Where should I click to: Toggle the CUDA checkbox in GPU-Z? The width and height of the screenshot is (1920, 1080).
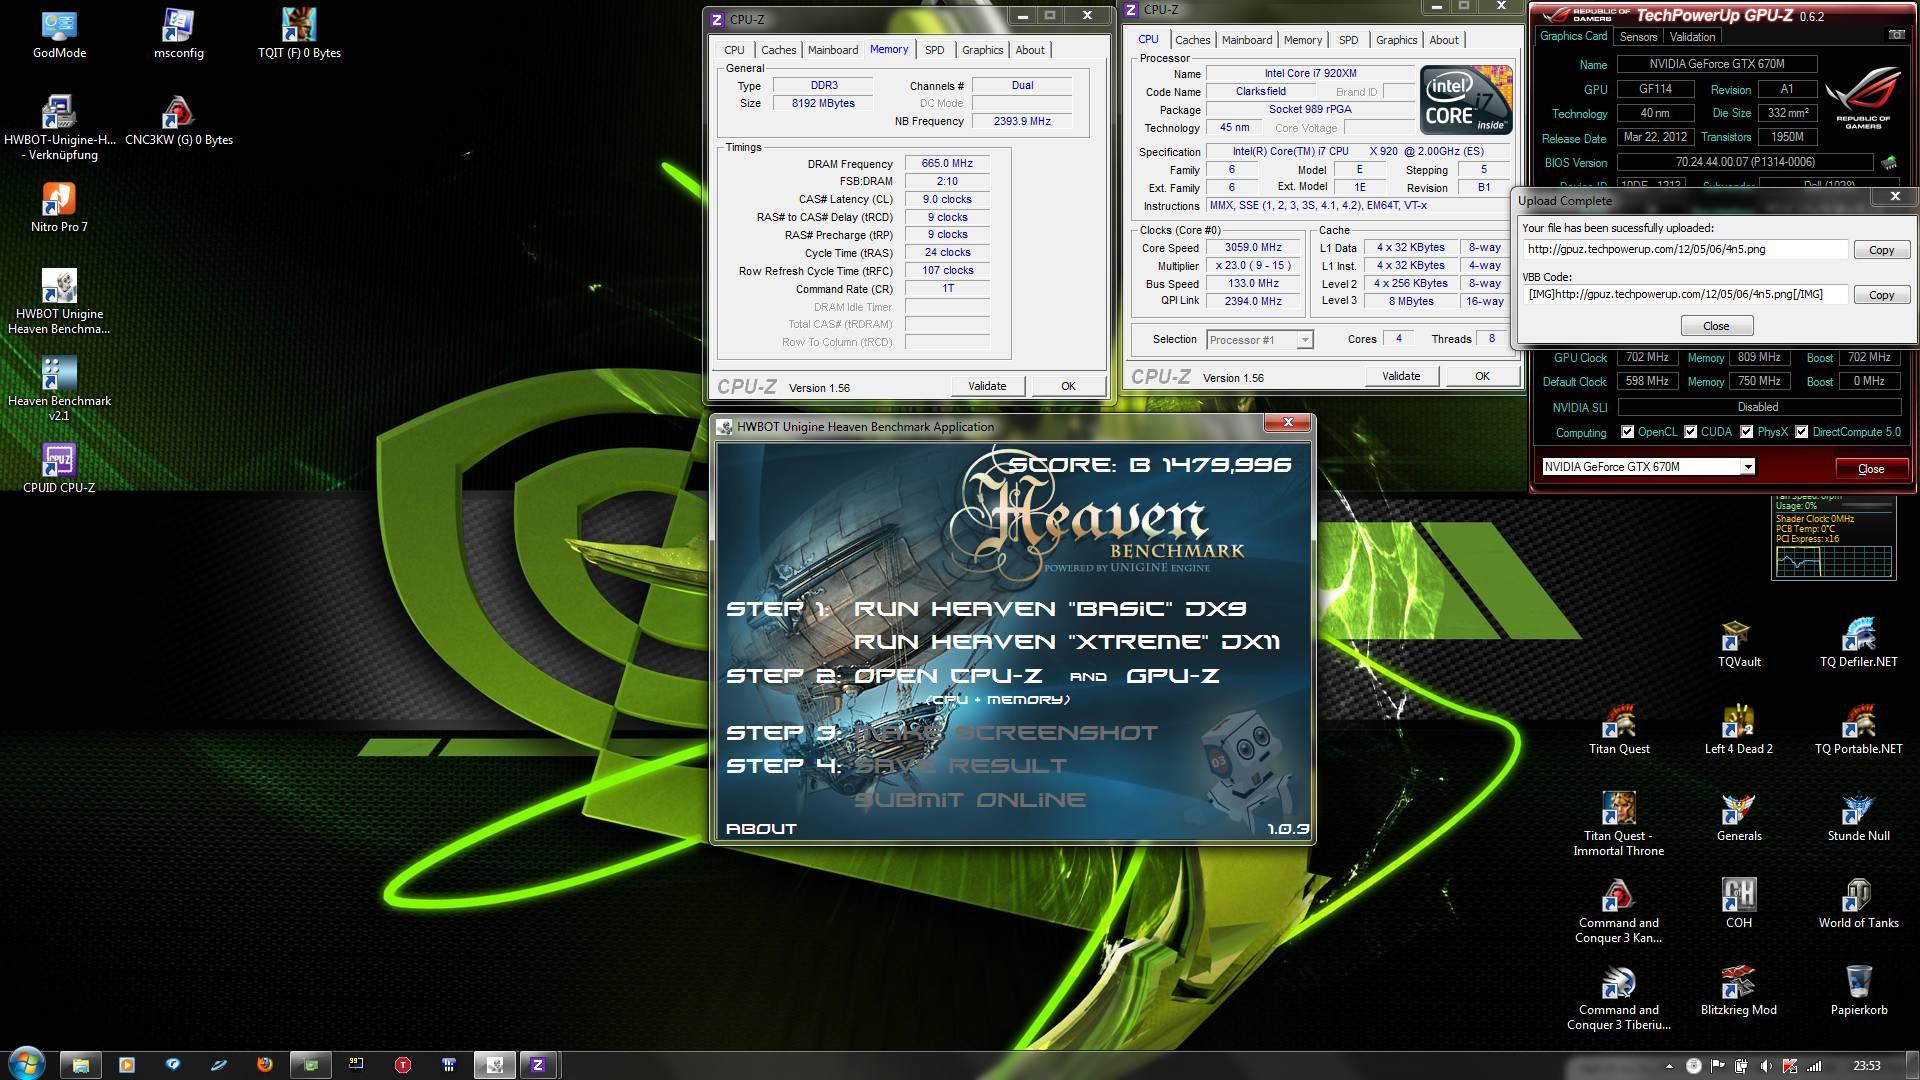[1690, 432]
